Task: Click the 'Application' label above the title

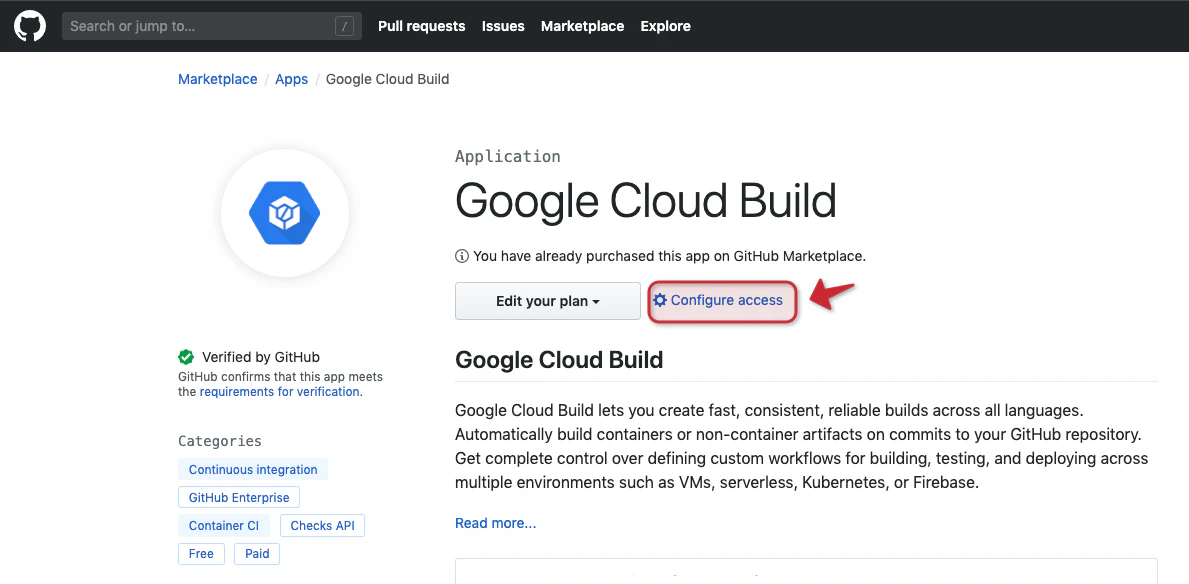Action: (x=507, y=156)
